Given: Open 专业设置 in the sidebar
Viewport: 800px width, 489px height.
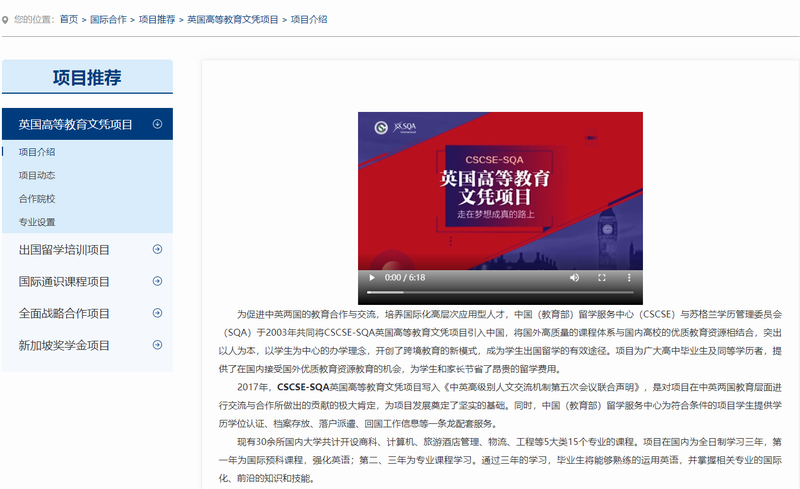Looking at the screenshot, I should (37, 221).
